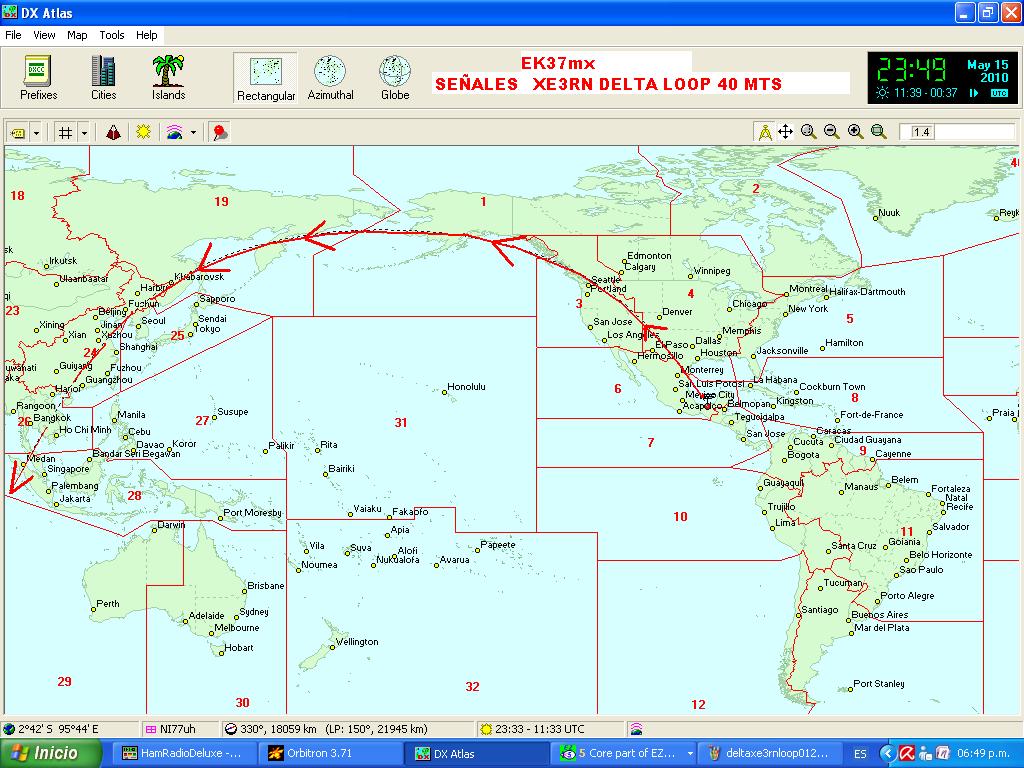The height and width of the screenshot is (768, 1024).
Task: Show the ionospheric map rainbow icon
Action: pos(174,133)
